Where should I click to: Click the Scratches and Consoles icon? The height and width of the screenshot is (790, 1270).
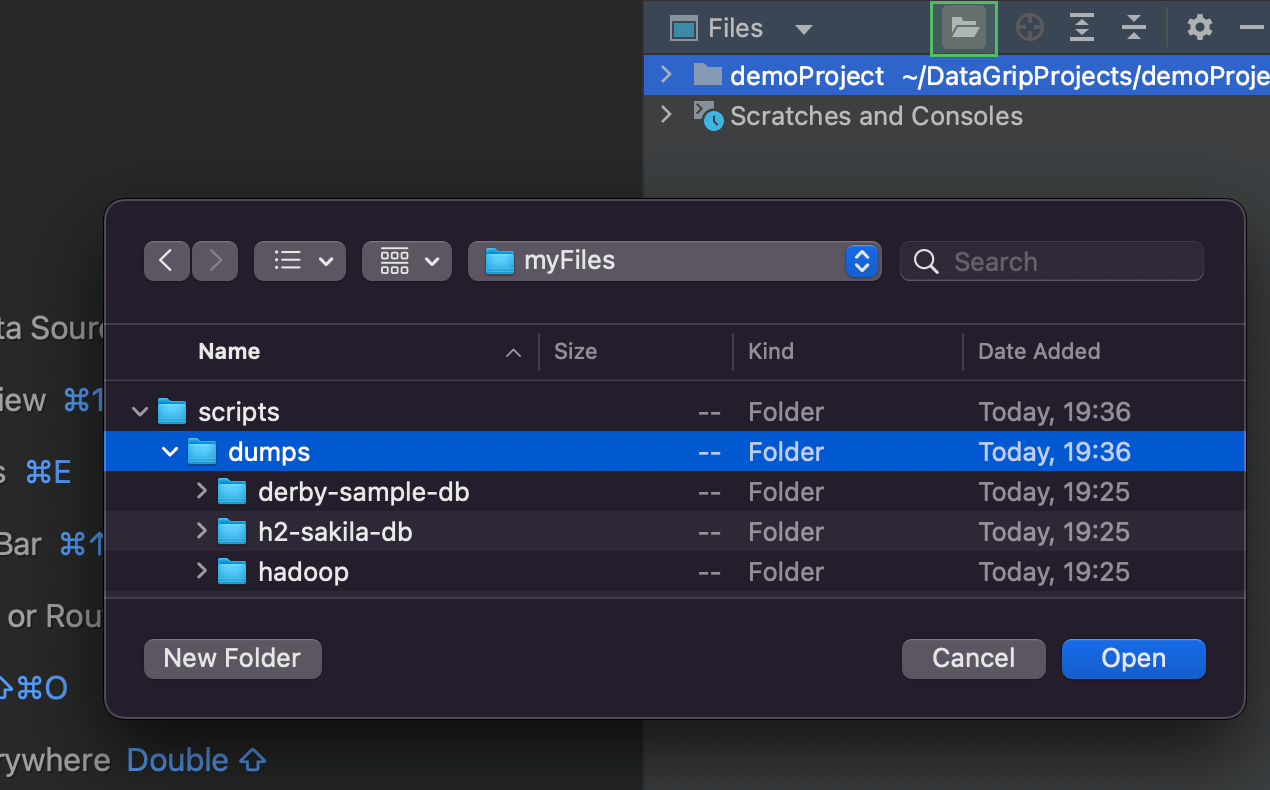pyautogui.click(x=708, y=116)
